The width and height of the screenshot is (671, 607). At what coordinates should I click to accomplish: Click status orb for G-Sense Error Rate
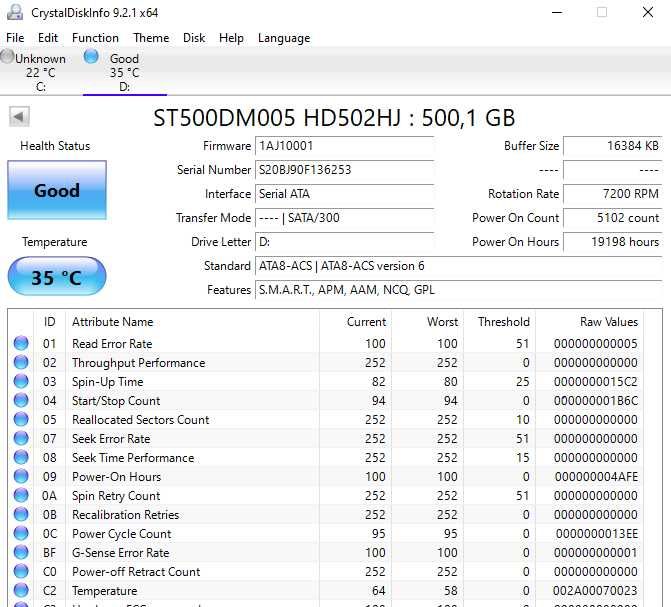coord(21,552)
